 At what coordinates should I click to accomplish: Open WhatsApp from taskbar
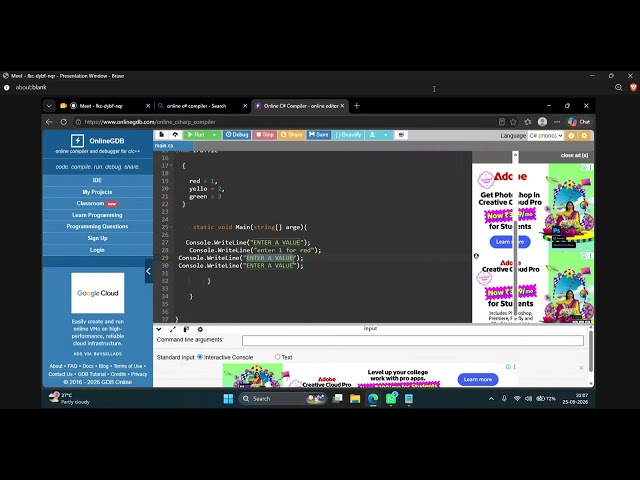click(x=391, y=398)
